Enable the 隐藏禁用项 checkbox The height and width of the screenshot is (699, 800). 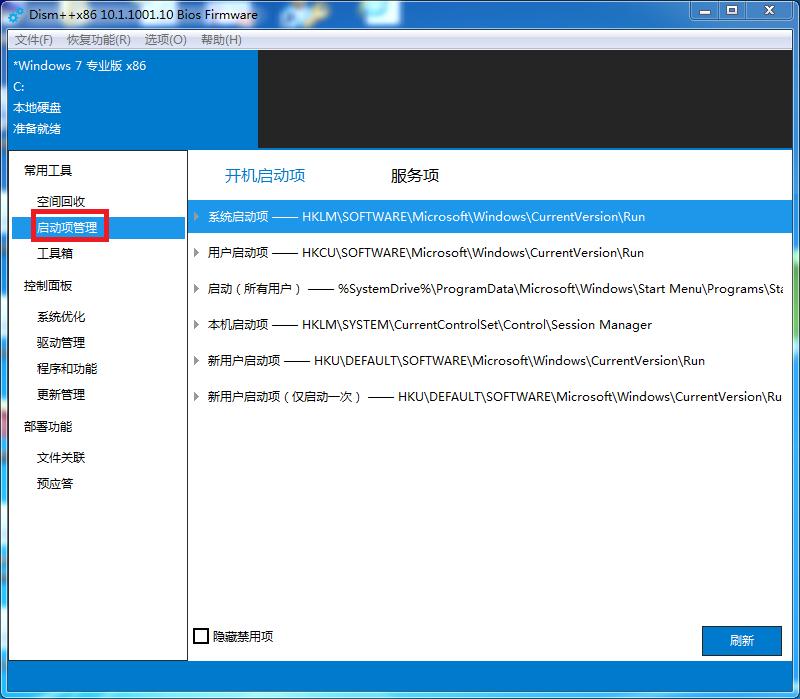point(202,636)
